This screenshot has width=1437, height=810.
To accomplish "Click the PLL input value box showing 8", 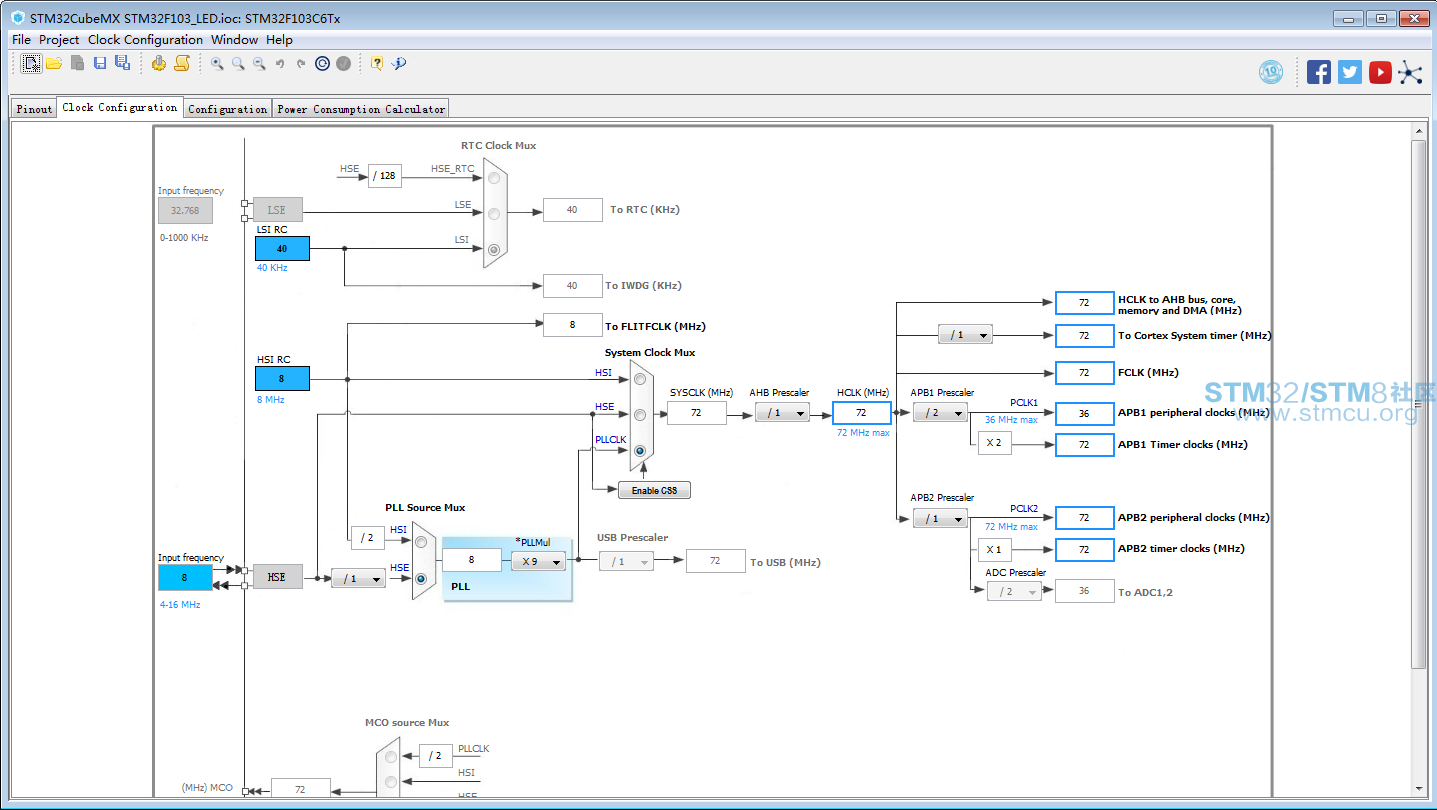I will coord(472,561).
